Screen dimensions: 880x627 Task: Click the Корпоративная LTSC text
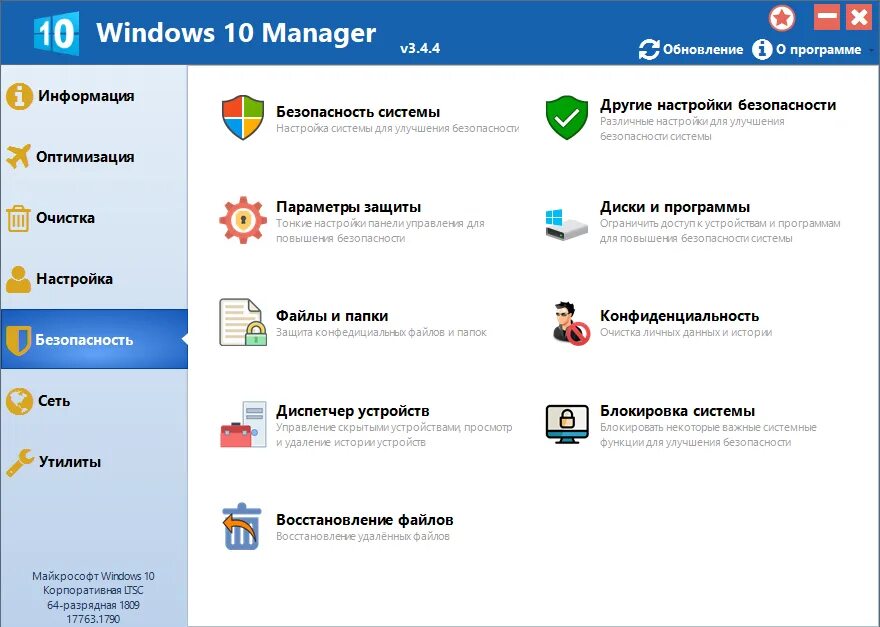coord(93,591)
